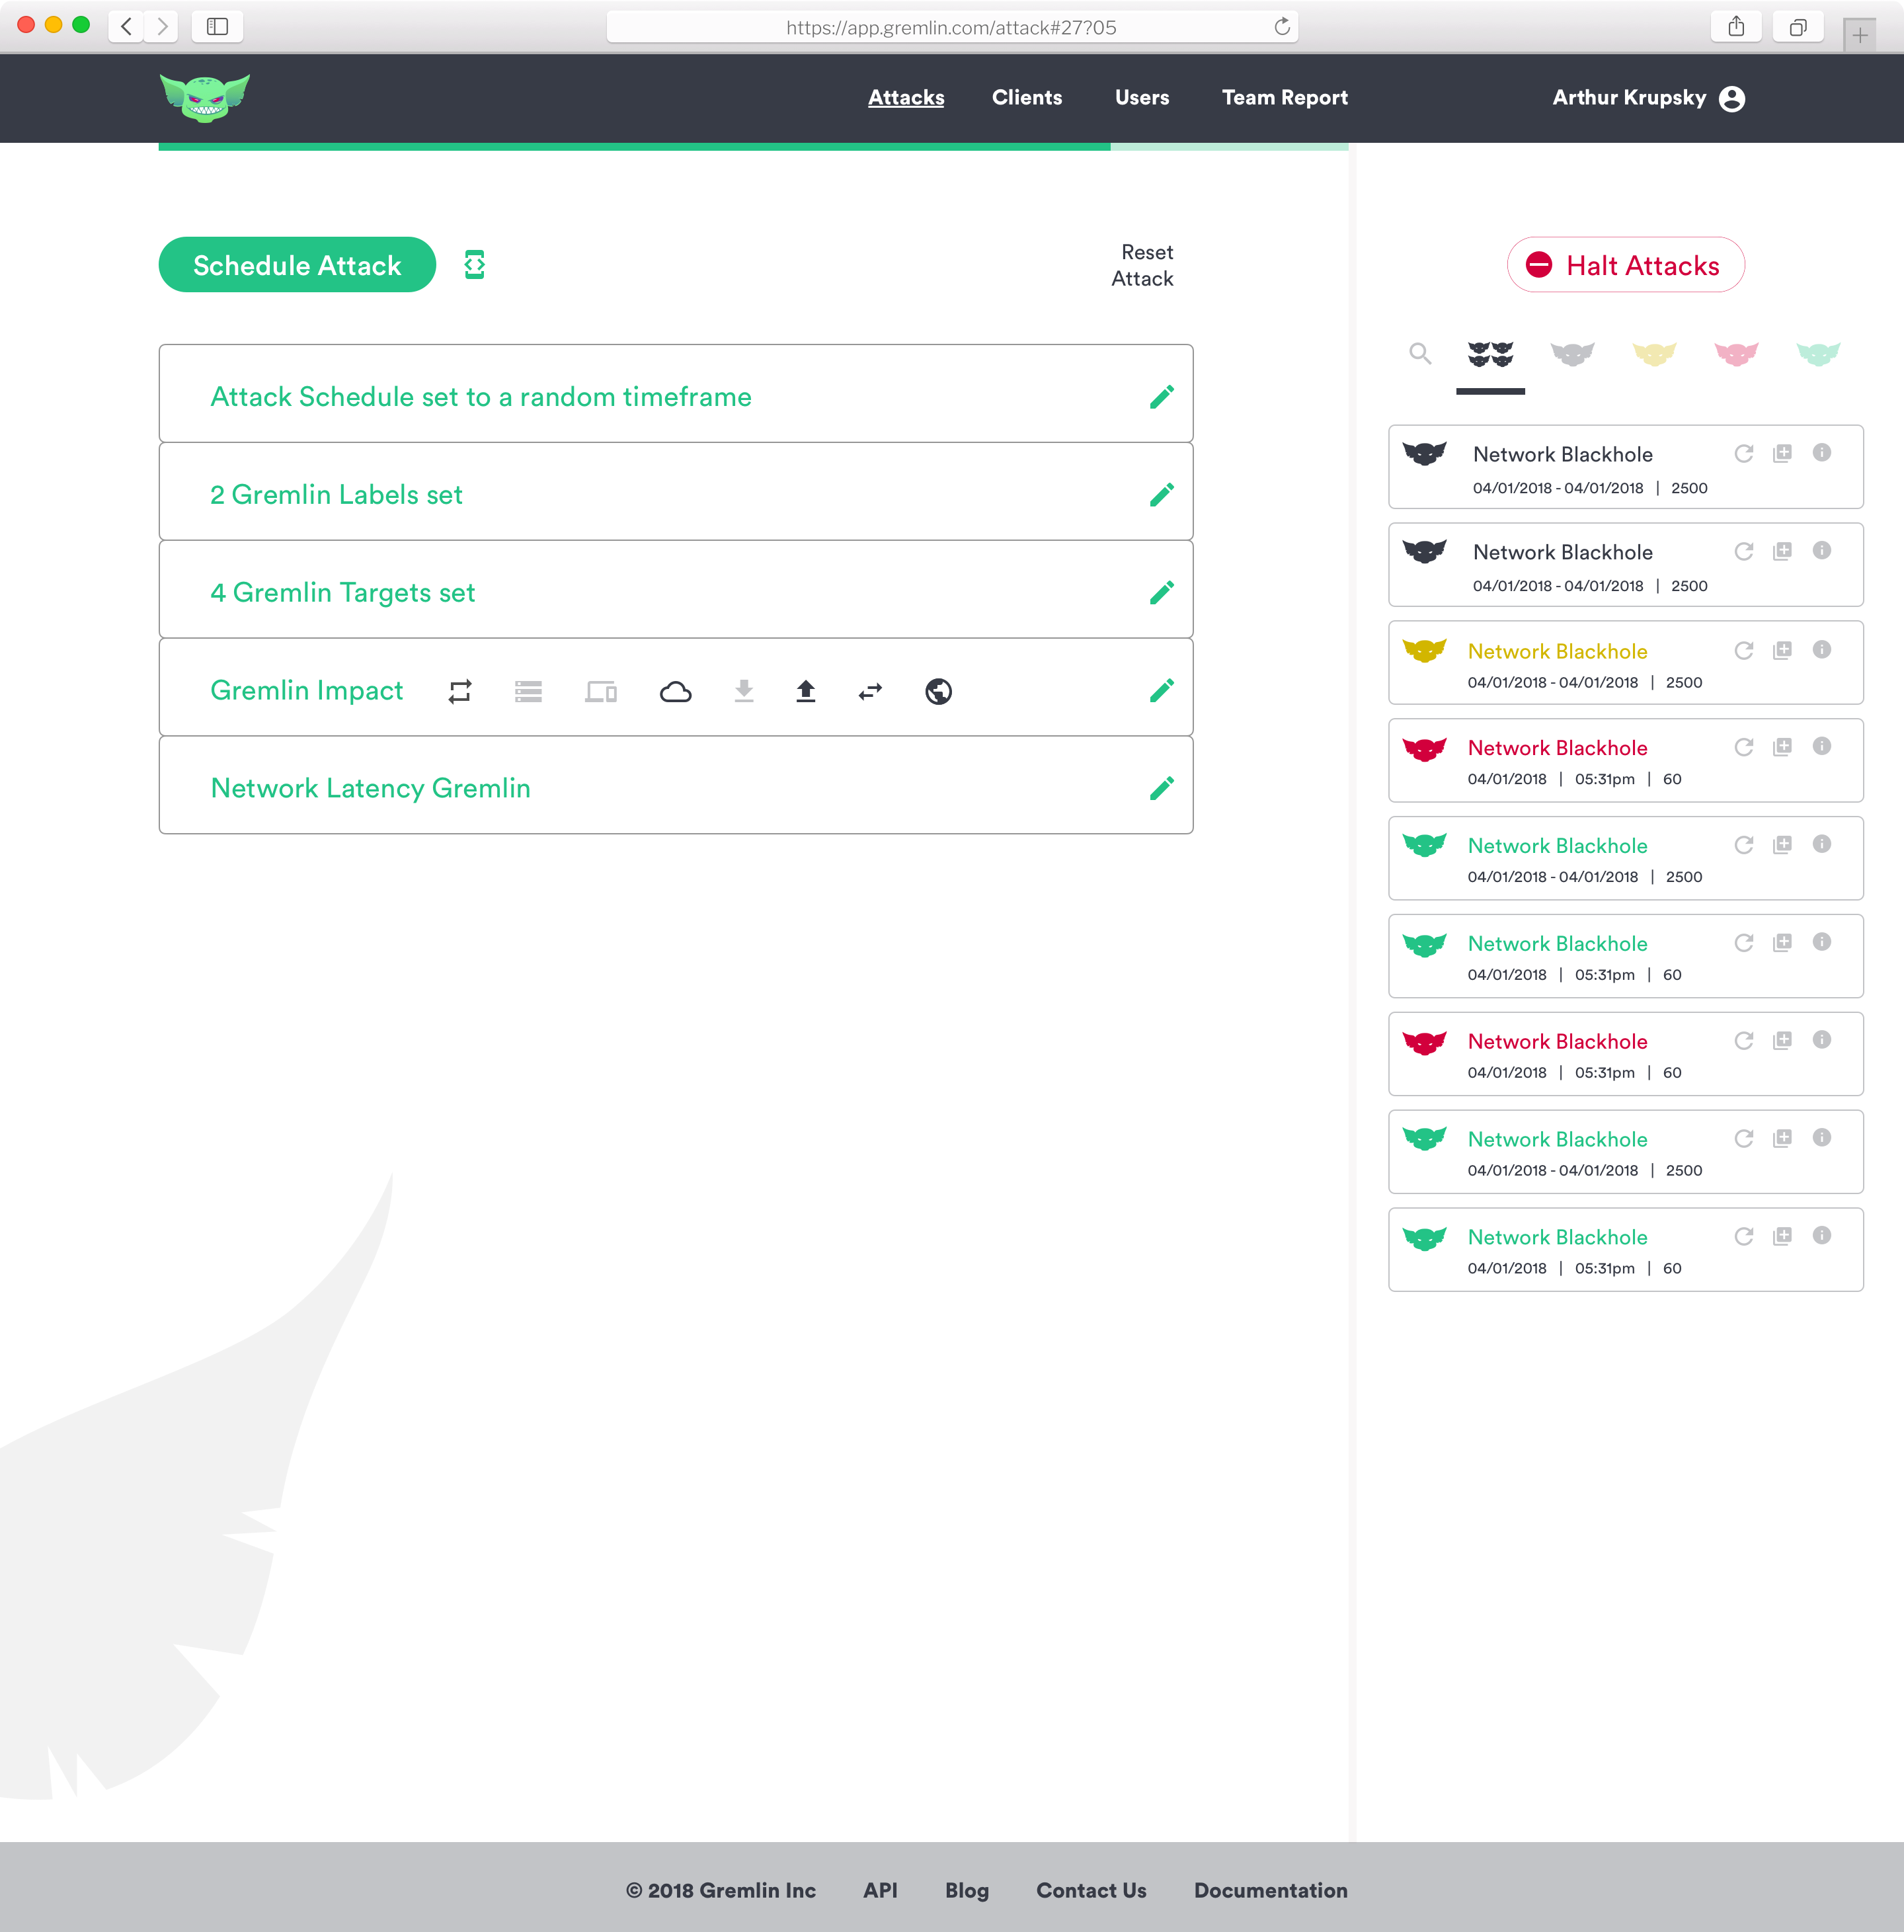This screenshot has height=1932, width=1904.
Task: Open the browser share button
Action: point(1736,27)
